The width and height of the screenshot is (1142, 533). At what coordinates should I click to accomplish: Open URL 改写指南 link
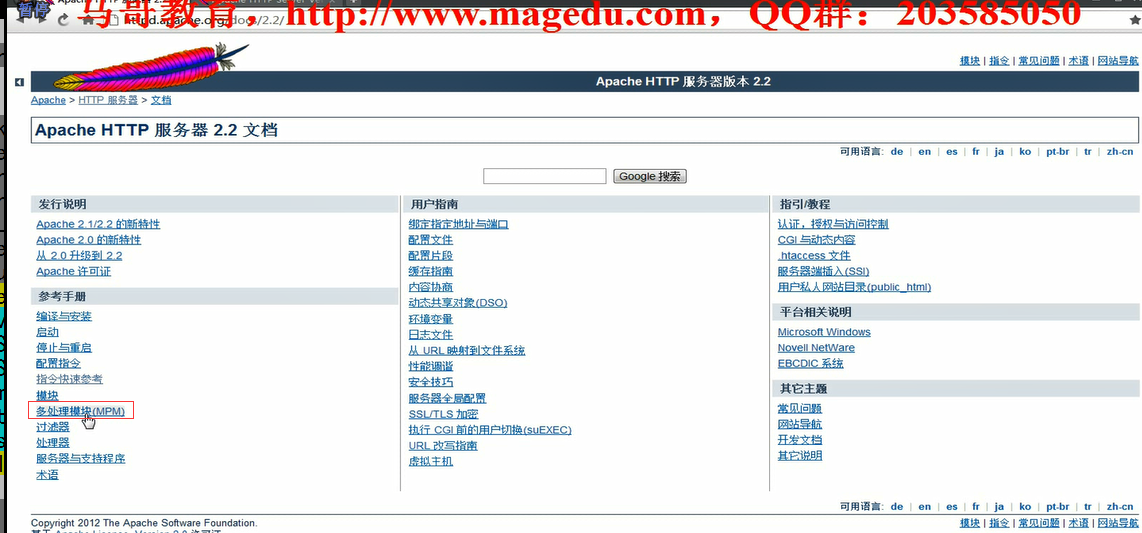coord(443,446)
